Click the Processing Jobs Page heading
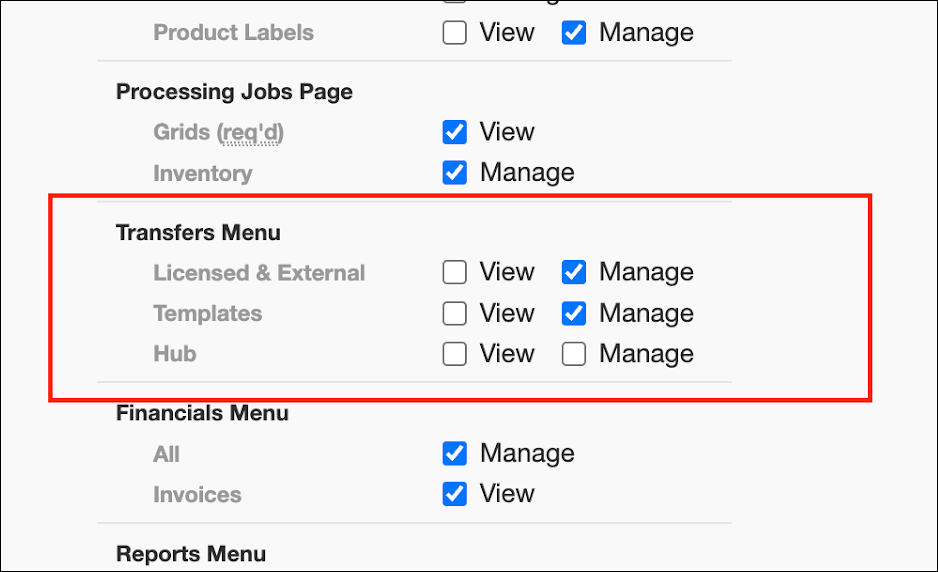 tap(234, 92)
